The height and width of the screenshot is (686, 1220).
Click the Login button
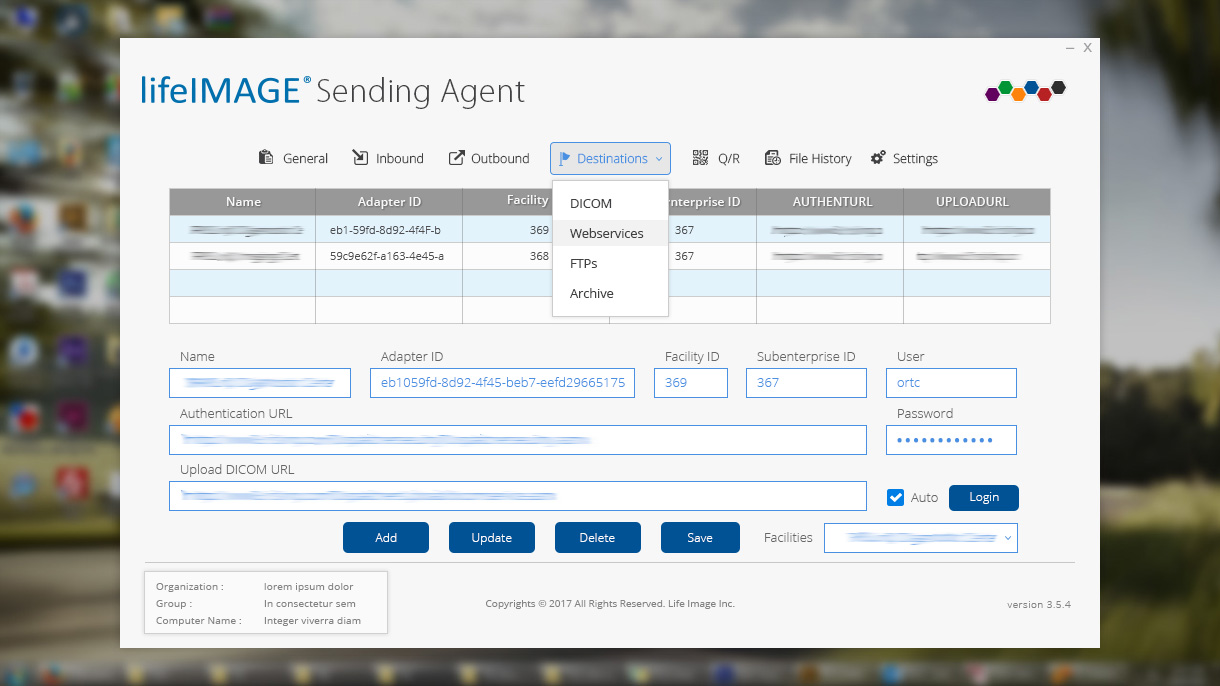[x=984, y=497]
